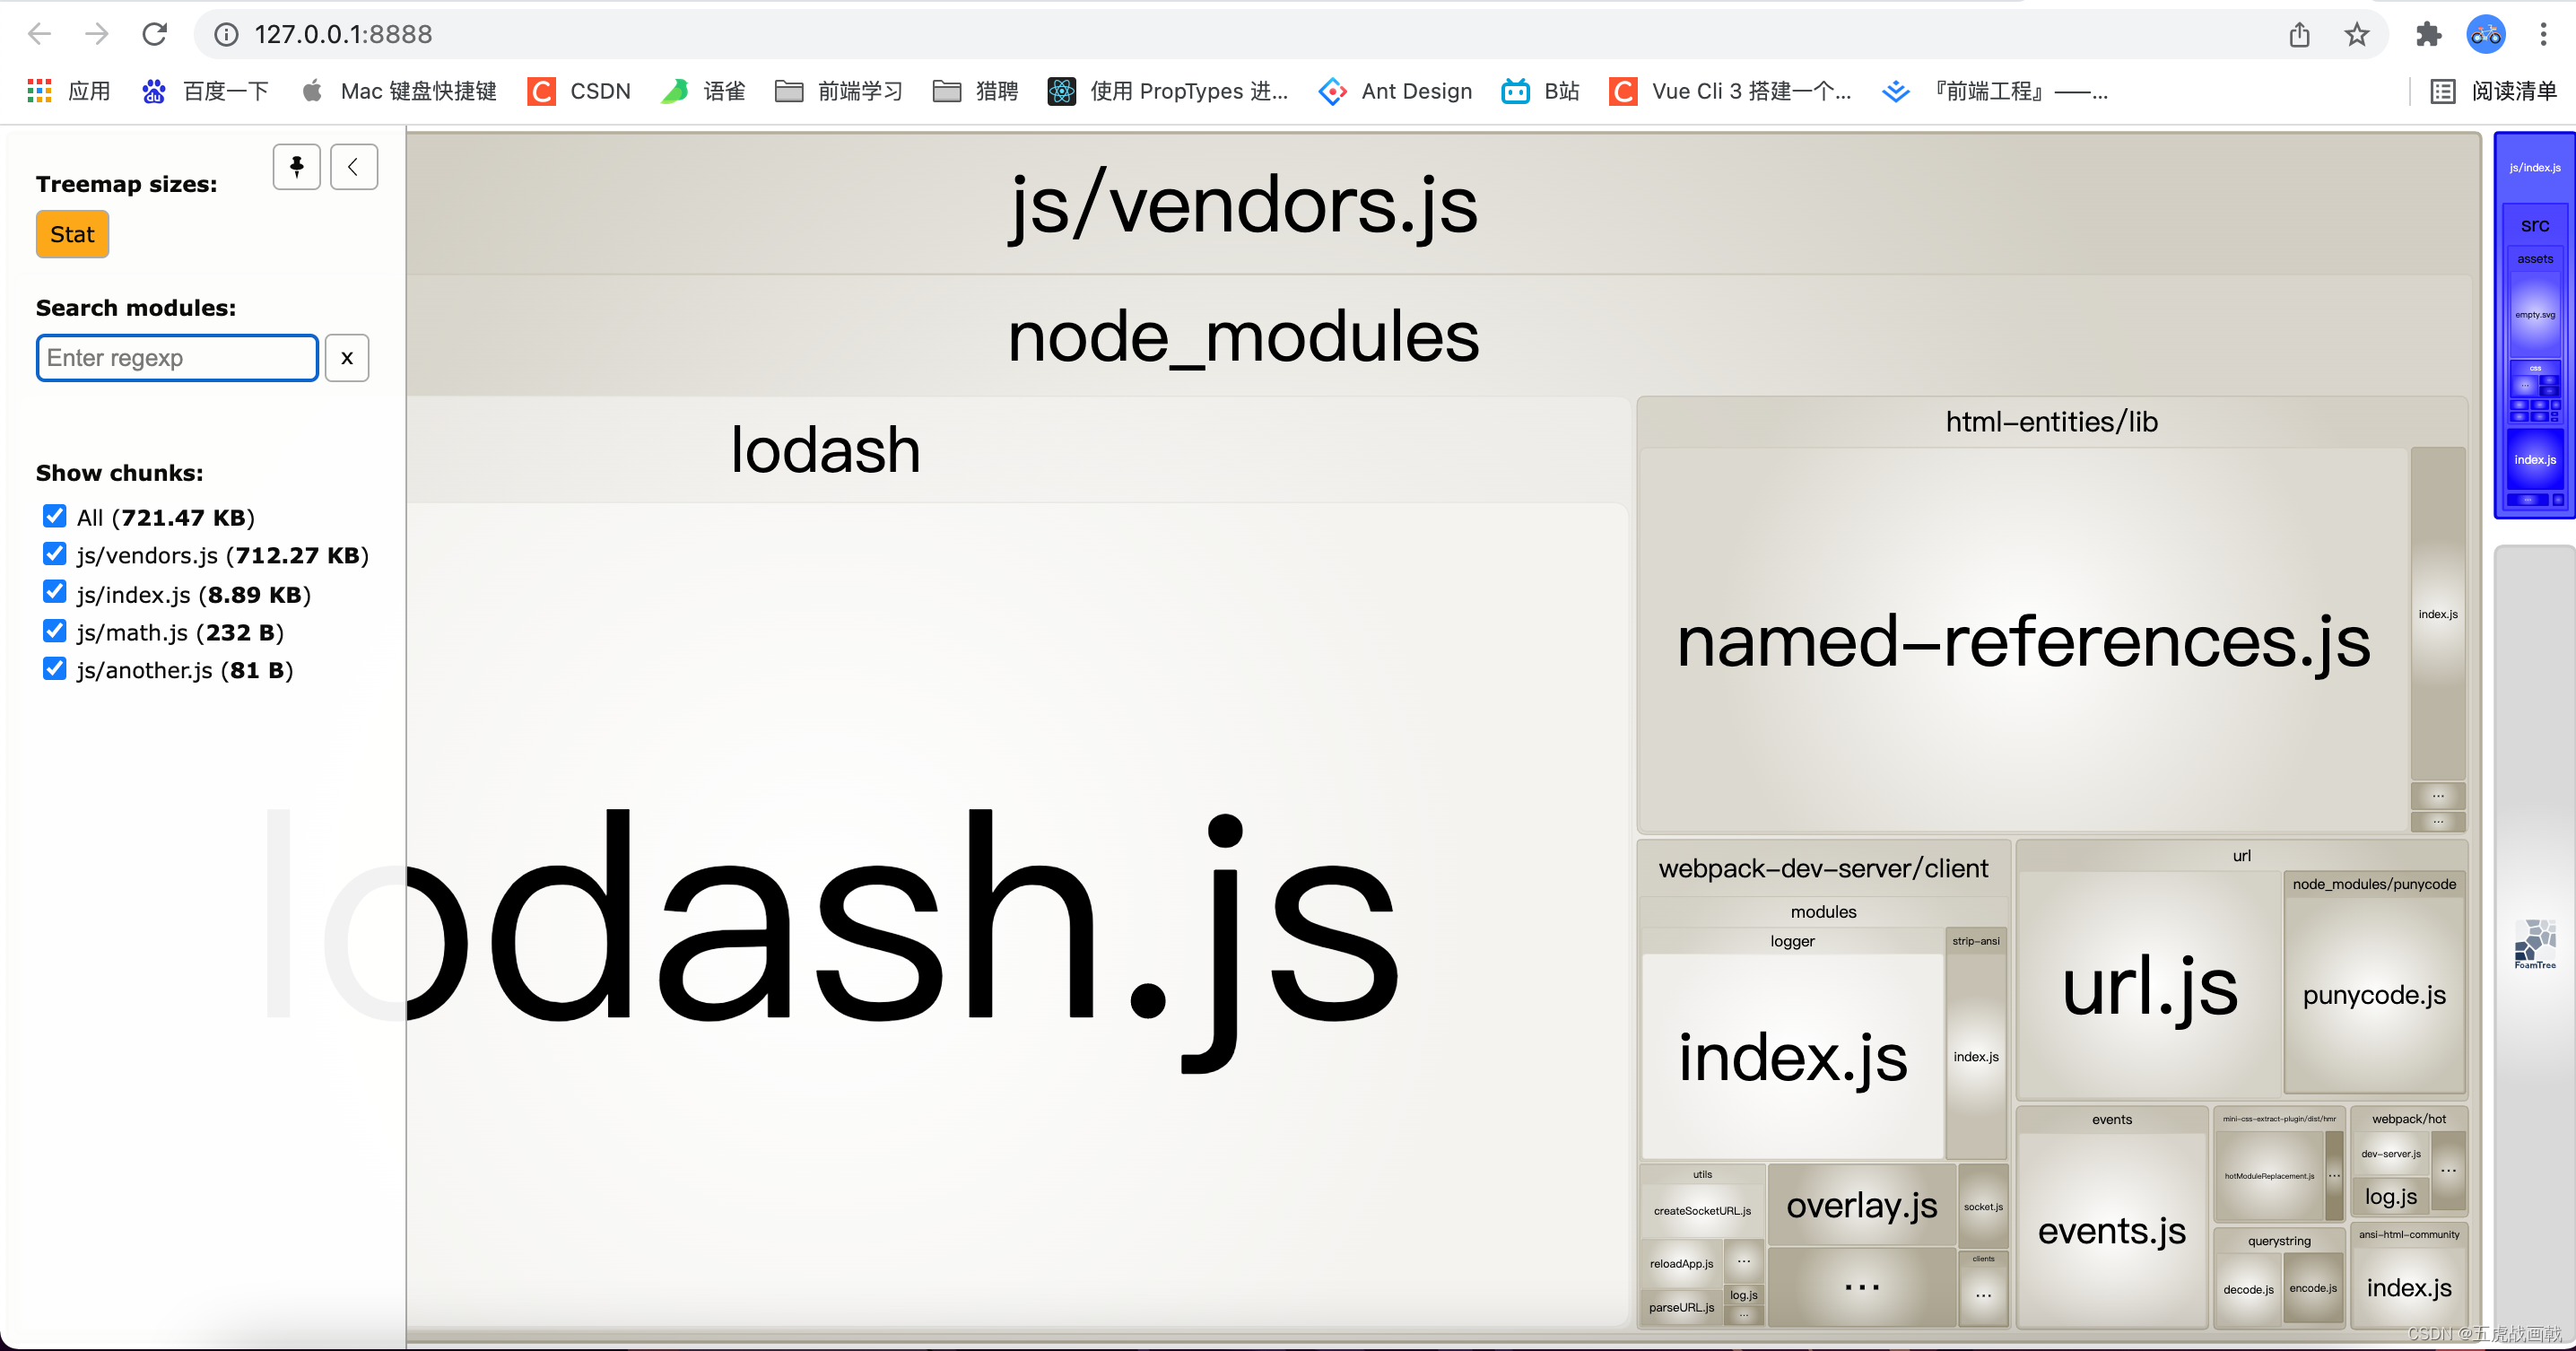Viewport: 2576px width, 1351px height.
Task: Collapse sidebar using the left chevron button
Action: point(353,167)
